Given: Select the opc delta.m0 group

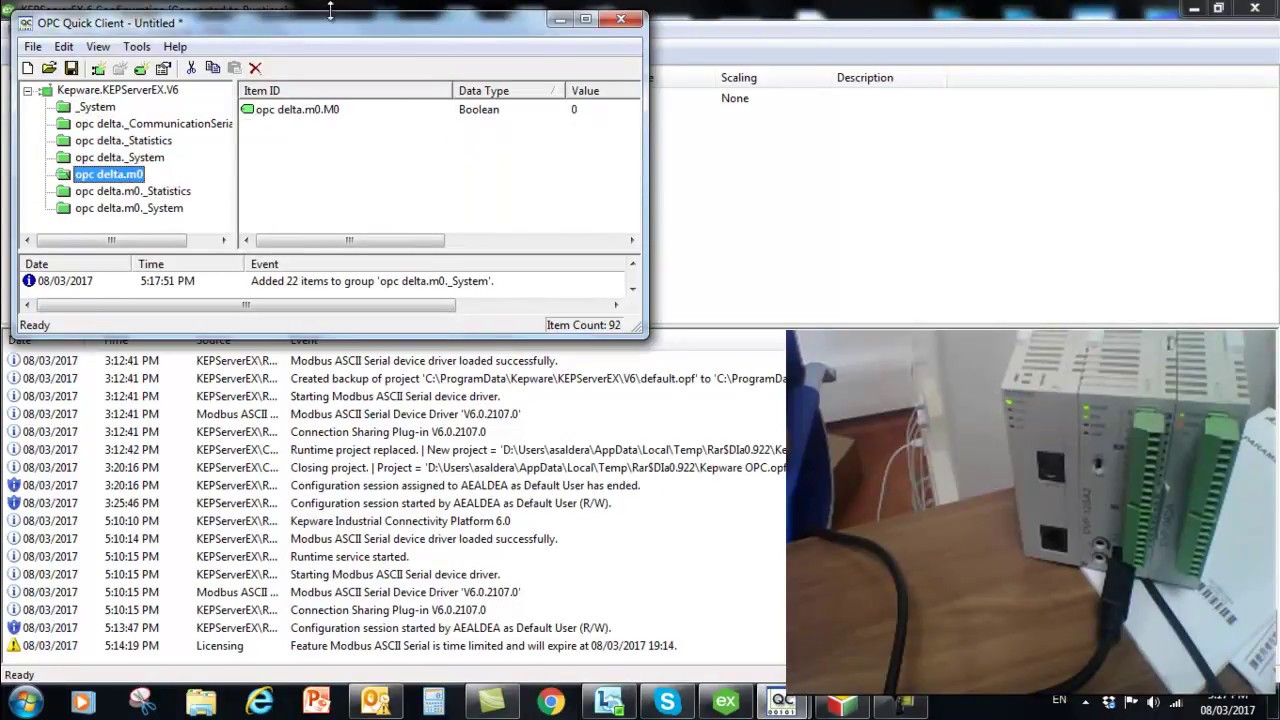Looking at the screenshot, I should point(109,174).
